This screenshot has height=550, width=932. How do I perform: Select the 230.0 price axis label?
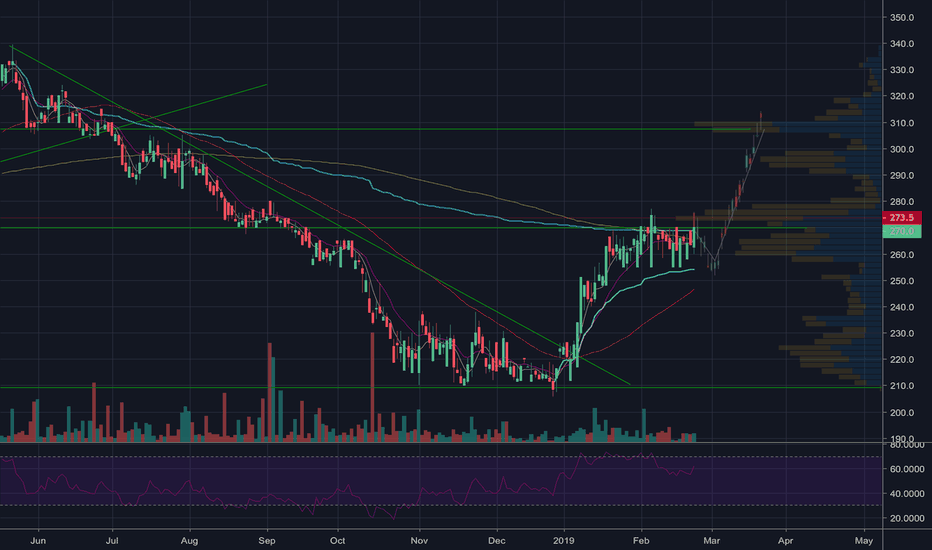pyautogui.click(x=902, y=333)
